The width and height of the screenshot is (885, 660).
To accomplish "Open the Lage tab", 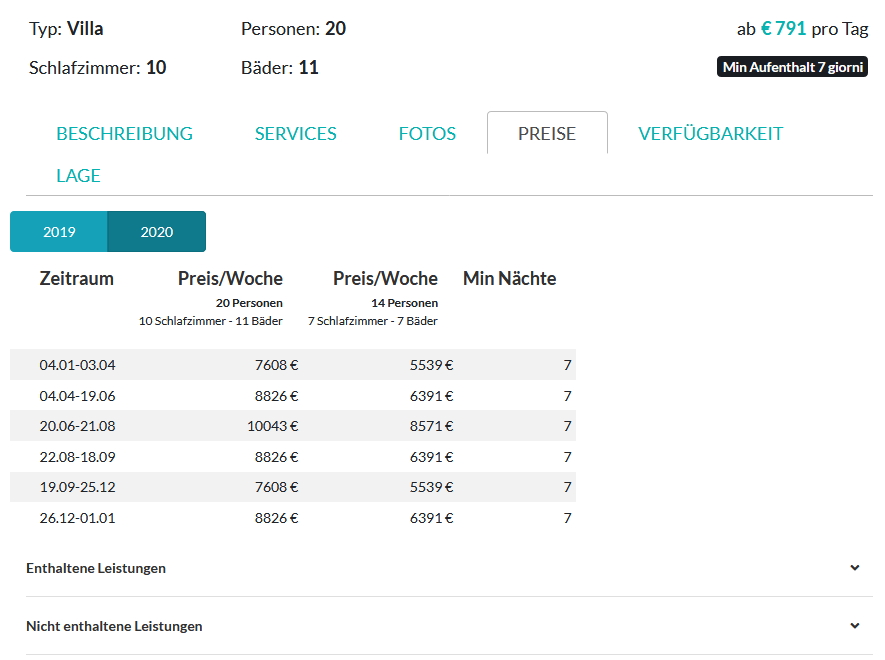I will [x=78, y=176].
